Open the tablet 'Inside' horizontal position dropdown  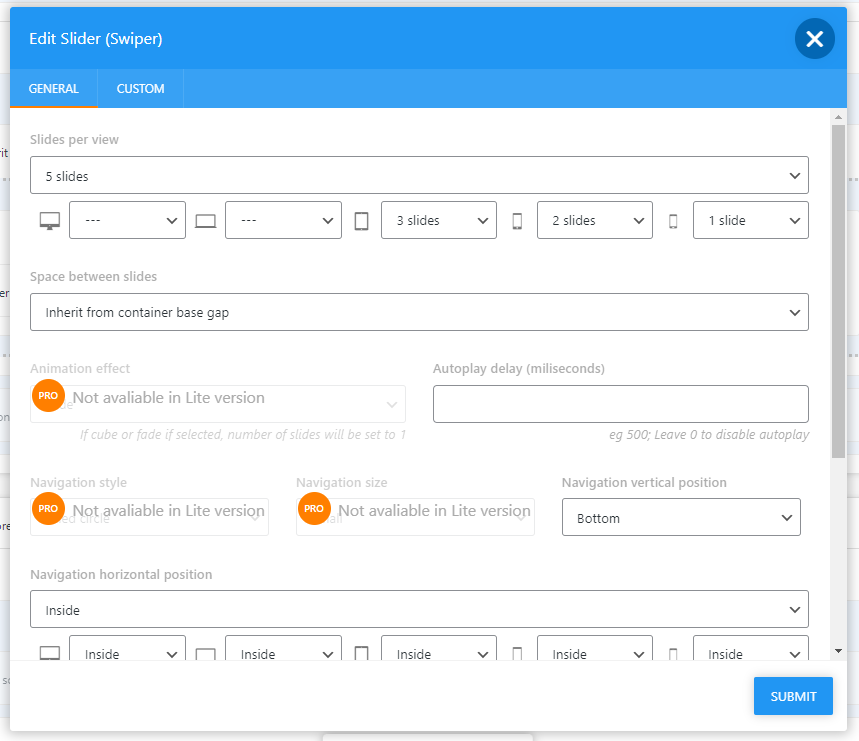[439, 648]
